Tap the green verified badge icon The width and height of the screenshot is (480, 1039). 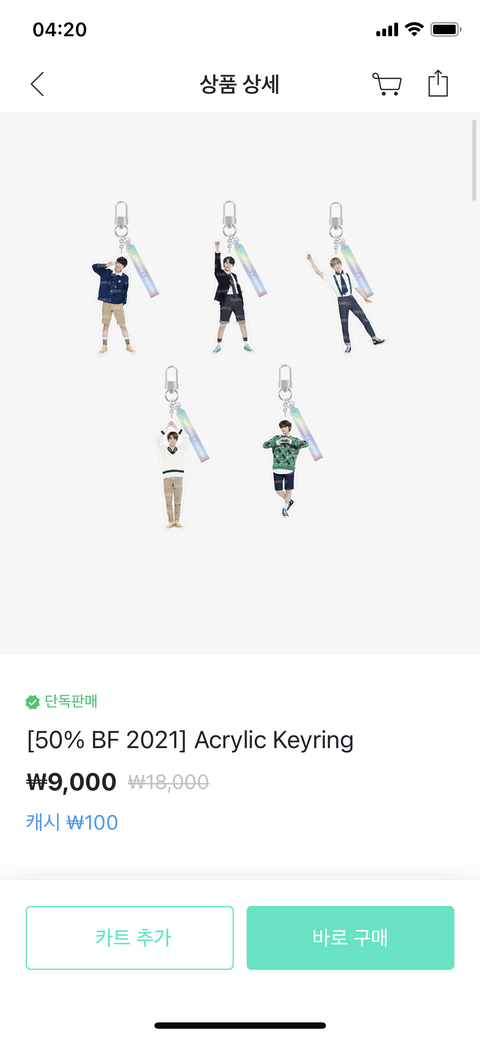coord(32,702)
